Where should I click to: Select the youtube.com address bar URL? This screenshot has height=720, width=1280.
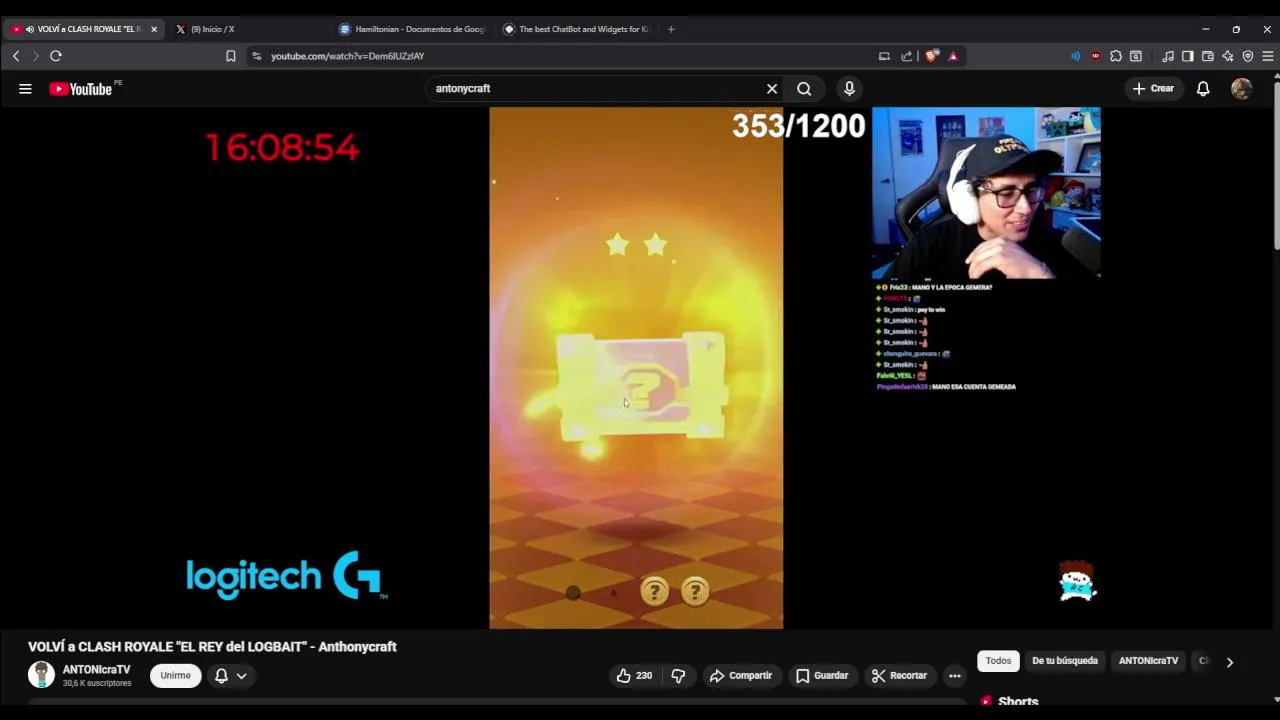347,56
